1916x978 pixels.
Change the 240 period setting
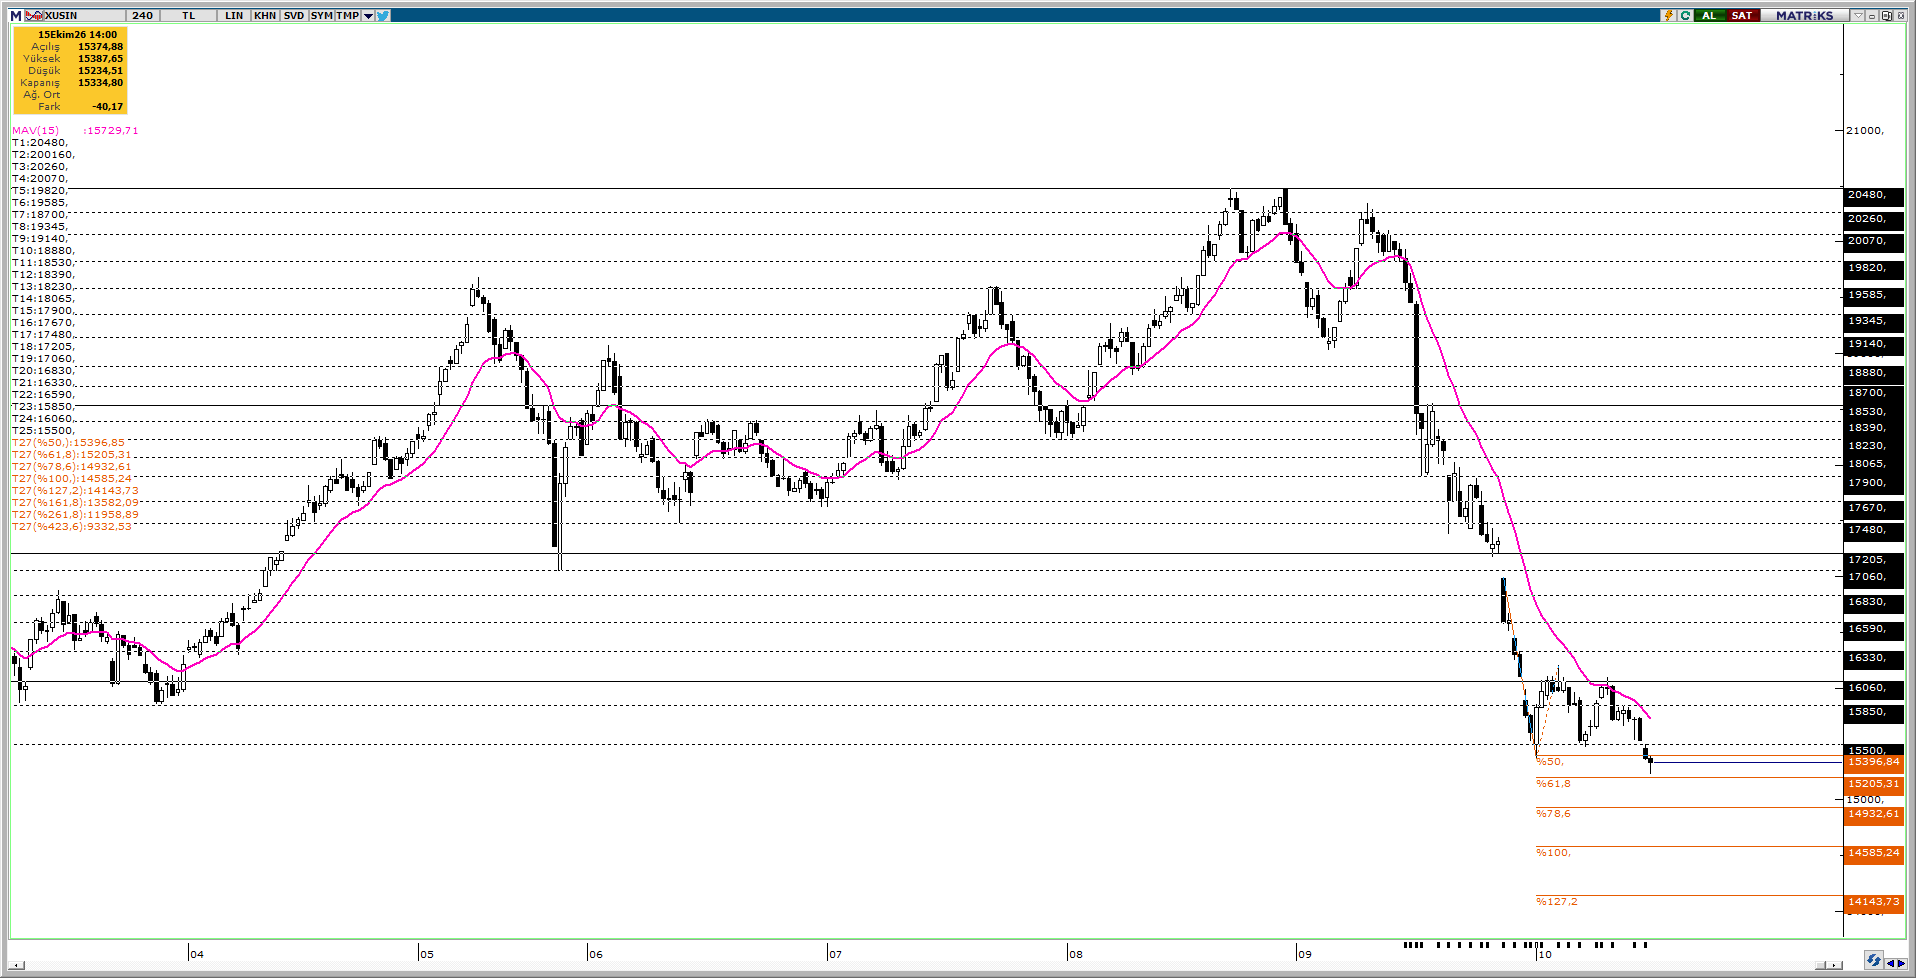pos(142,16)
